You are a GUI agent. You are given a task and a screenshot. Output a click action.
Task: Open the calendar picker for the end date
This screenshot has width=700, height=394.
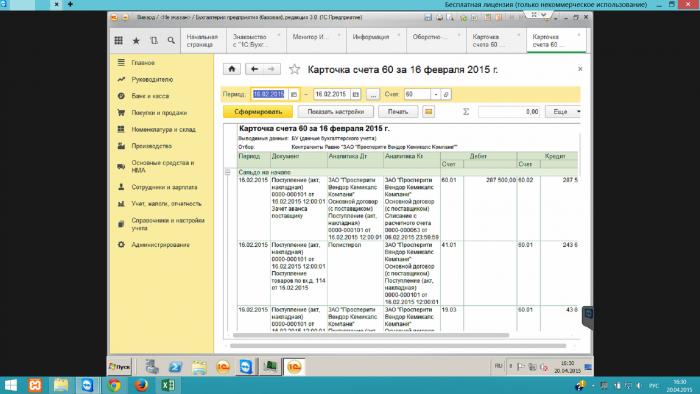[356, 94]
